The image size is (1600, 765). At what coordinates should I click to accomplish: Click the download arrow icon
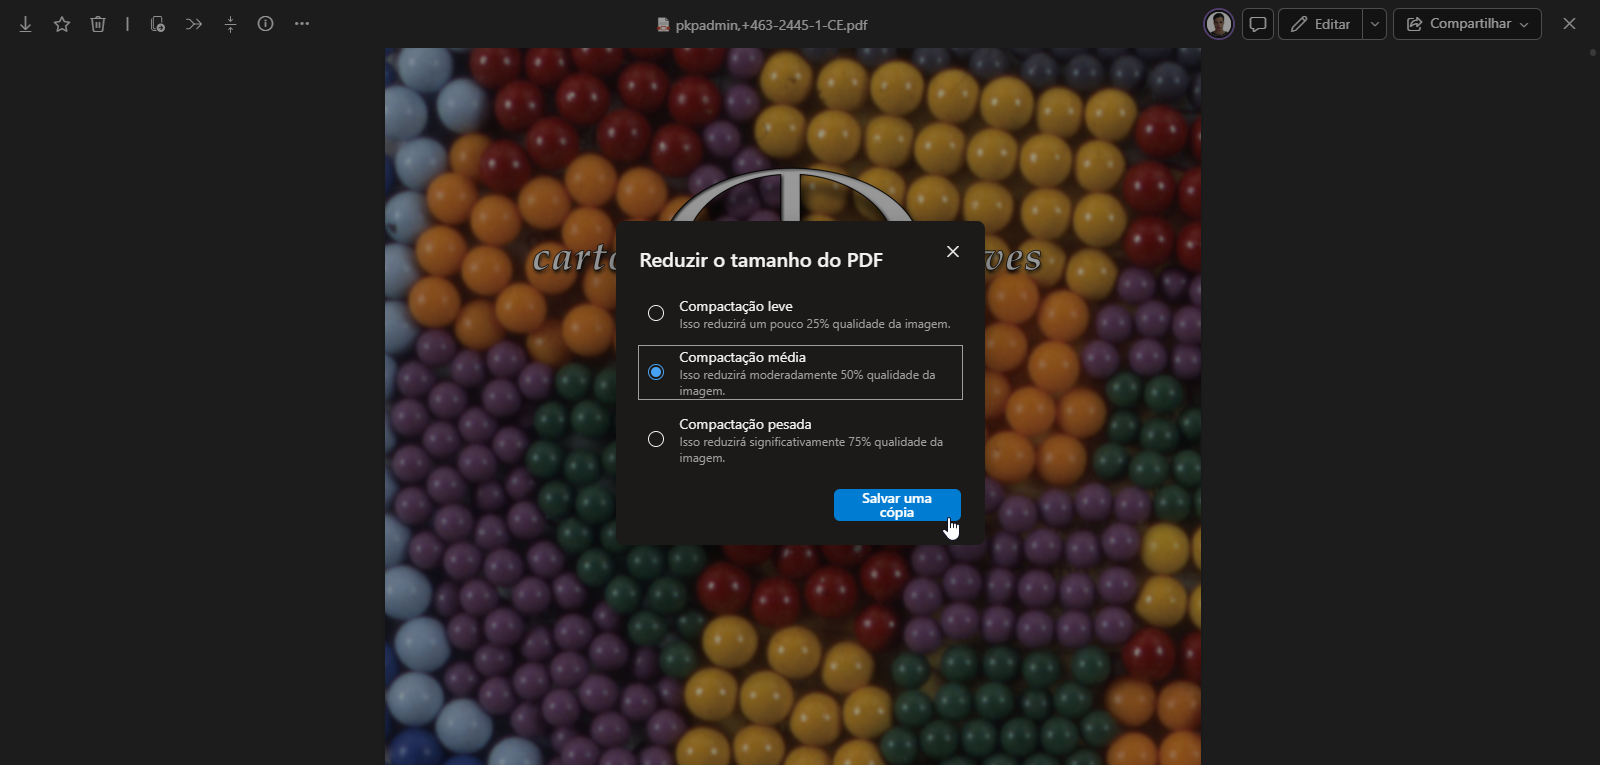pos(26,24)
